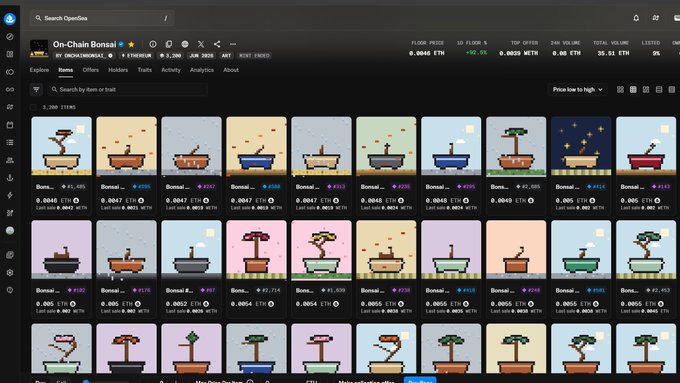Click the BY ONCHAINBONSAI_ creator badge
This screenshot has width=680, height=383.
pyautogui.click(x=84, y=56)
